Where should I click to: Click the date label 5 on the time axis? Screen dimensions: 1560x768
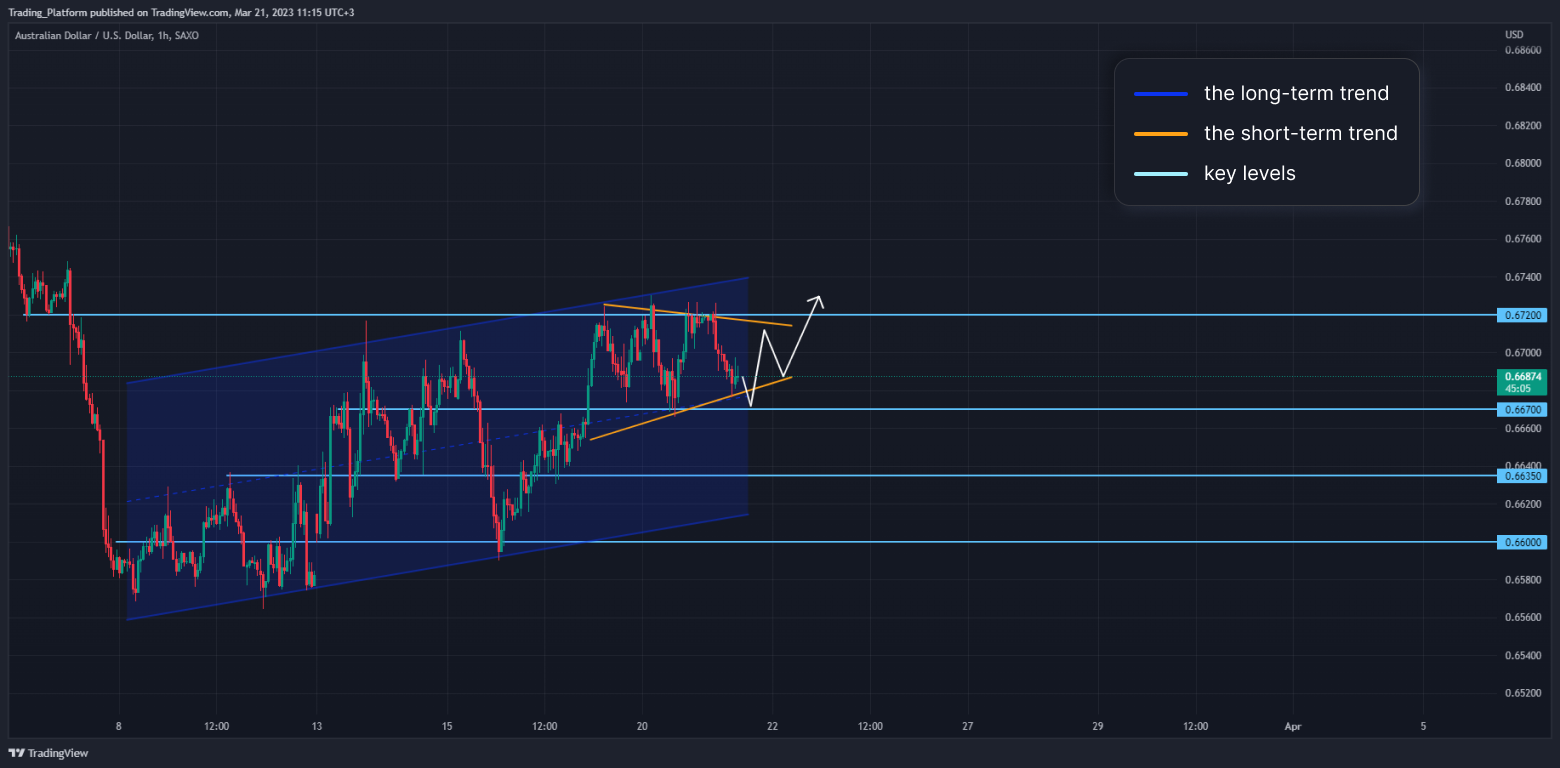(1423, 726)
